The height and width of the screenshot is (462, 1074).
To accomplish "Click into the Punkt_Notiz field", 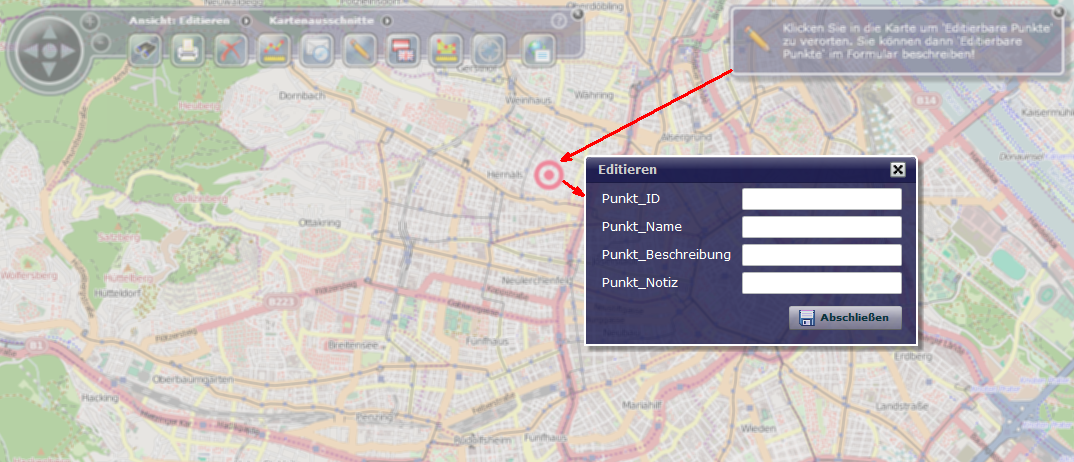I will point(821,283).
